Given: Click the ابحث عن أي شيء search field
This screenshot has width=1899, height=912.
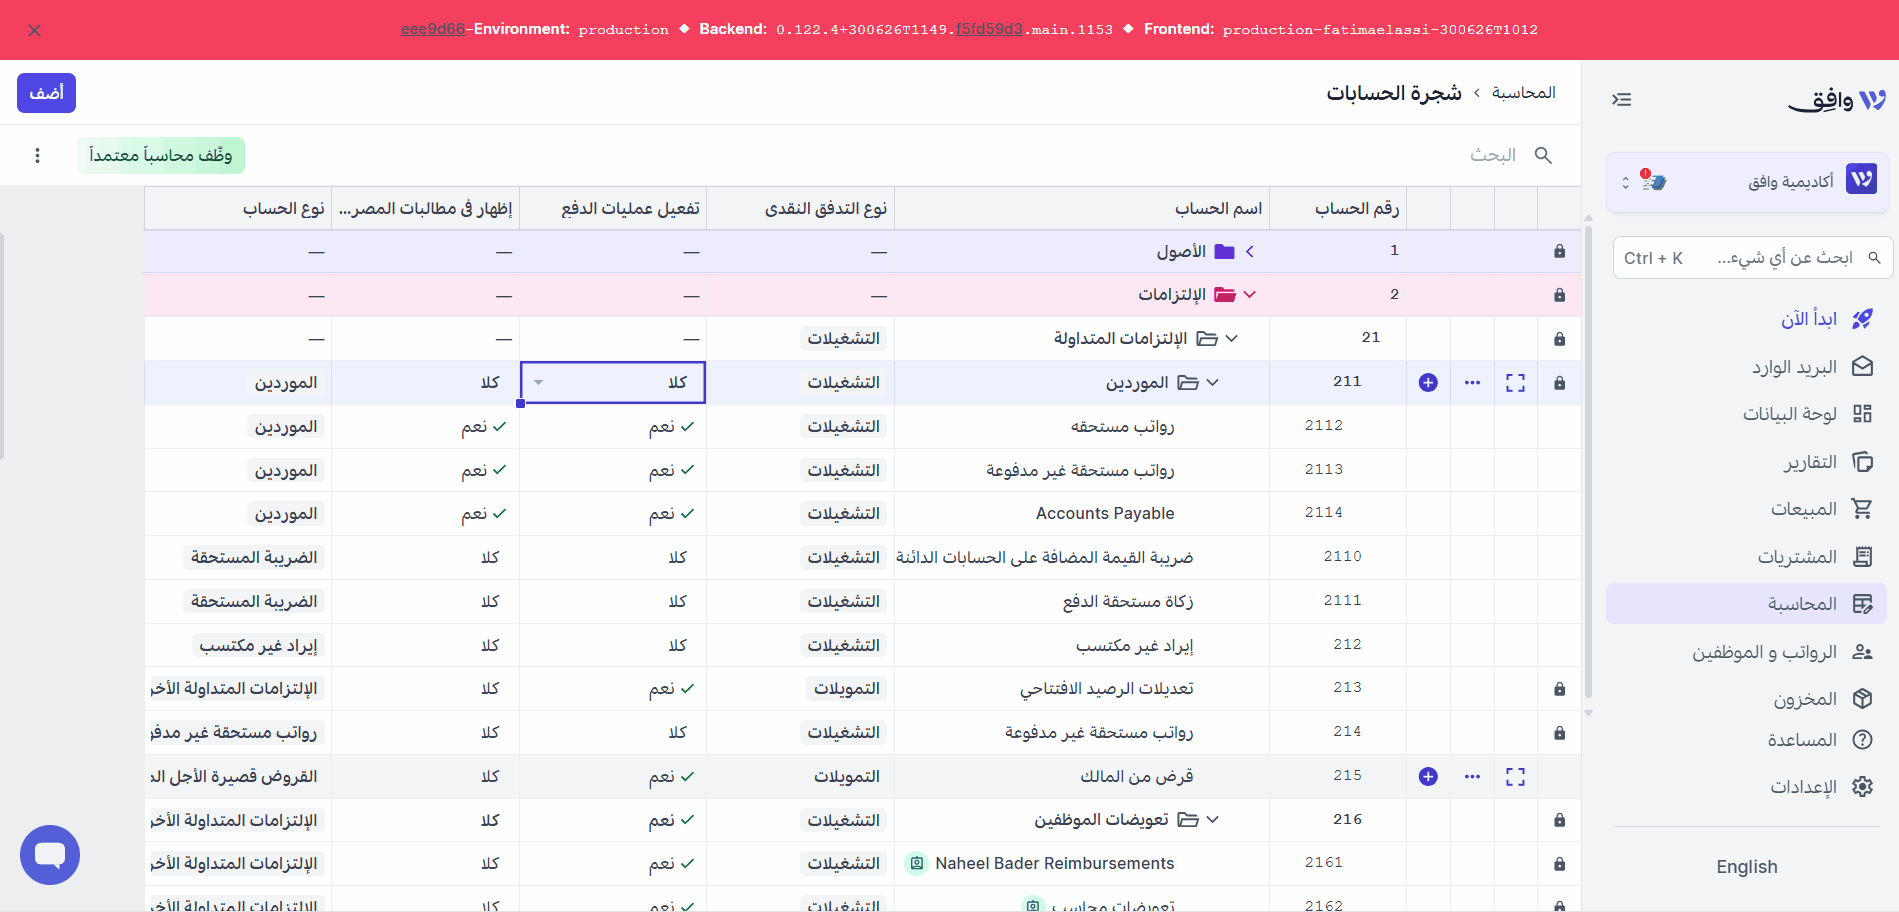Looking at the screenshot, I should point(1751,258).
